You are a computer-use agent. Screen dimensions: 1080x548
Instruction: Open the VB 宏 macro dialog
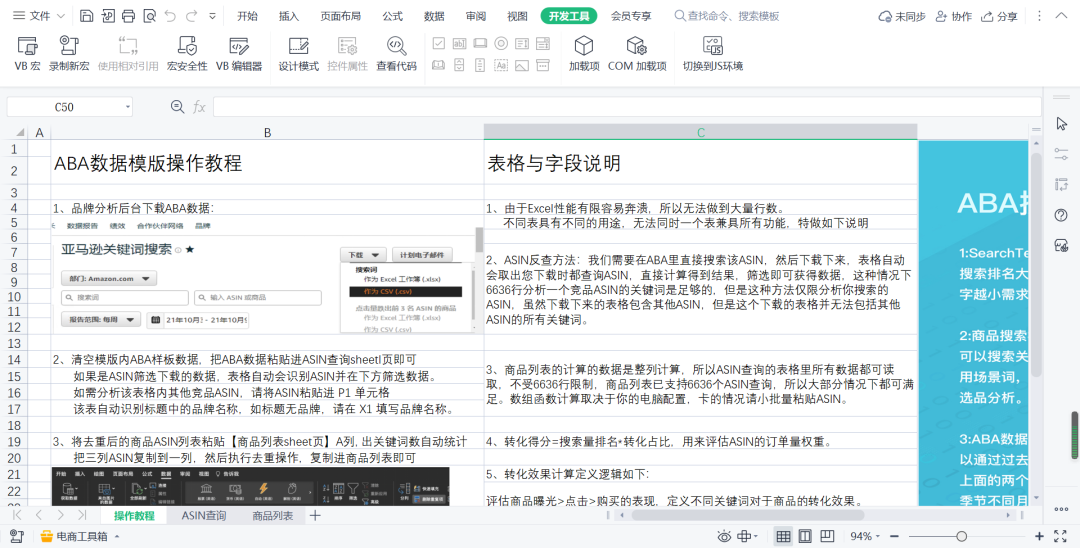27,46
